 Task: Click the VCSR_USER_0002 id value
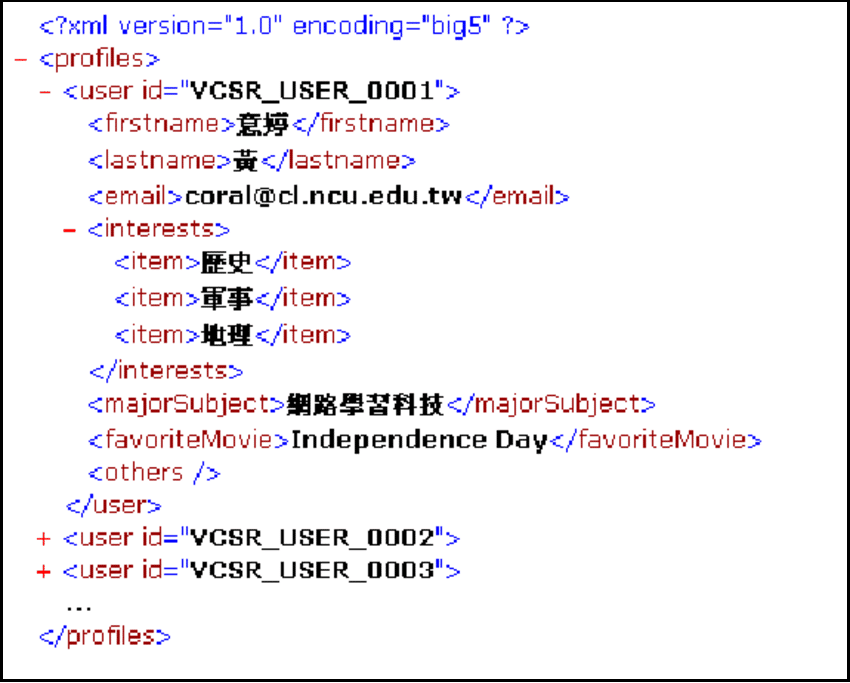pyautogui.click(x=312, y=538)
